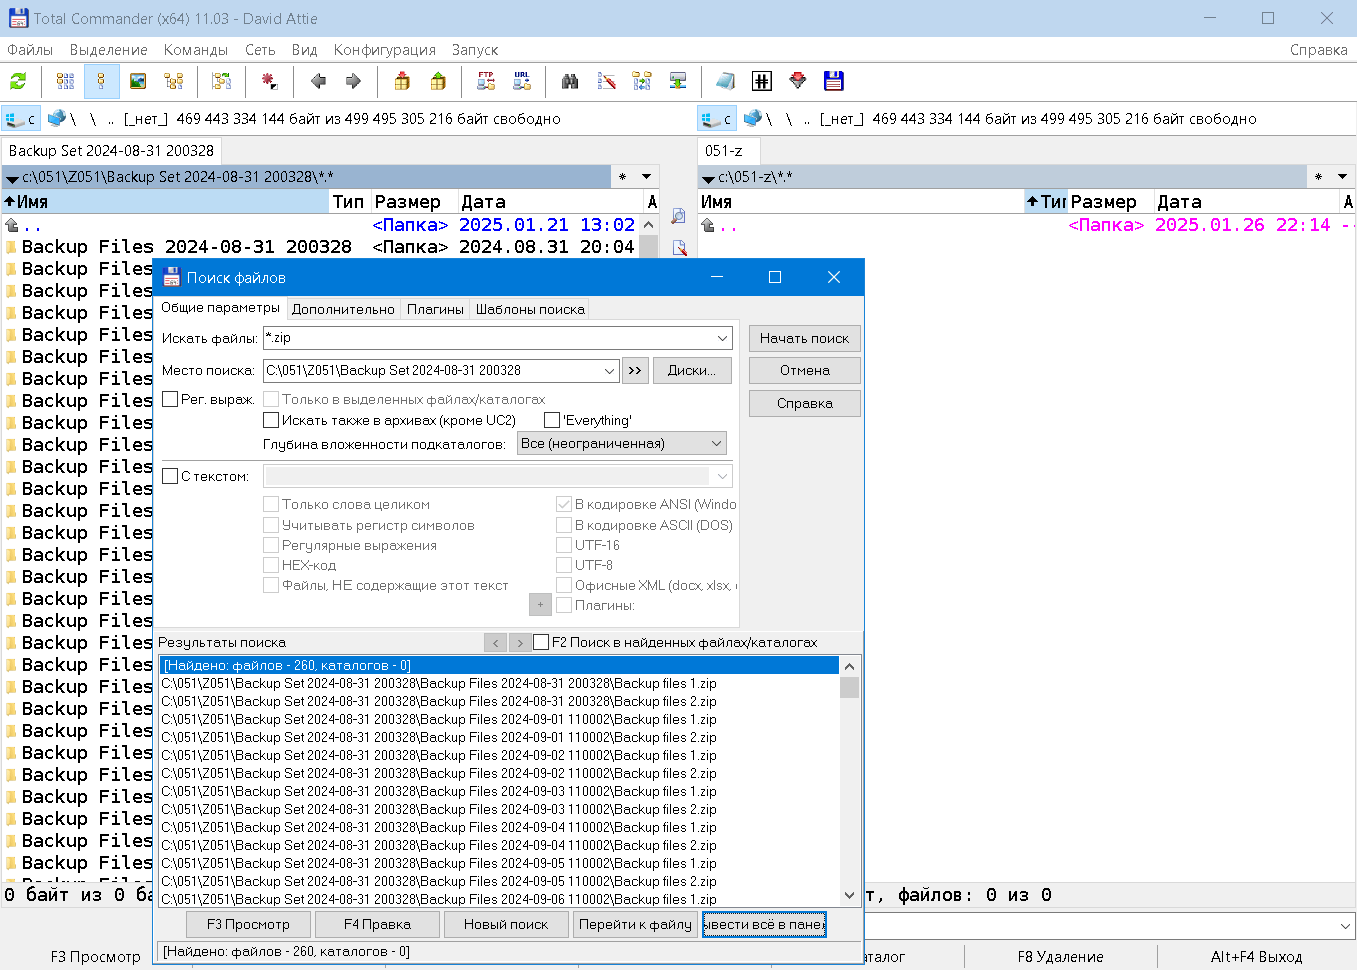The width and height of the screenshot is (1357, 970).
Task: Open the compare by content icon
Action: click(607, 81)
